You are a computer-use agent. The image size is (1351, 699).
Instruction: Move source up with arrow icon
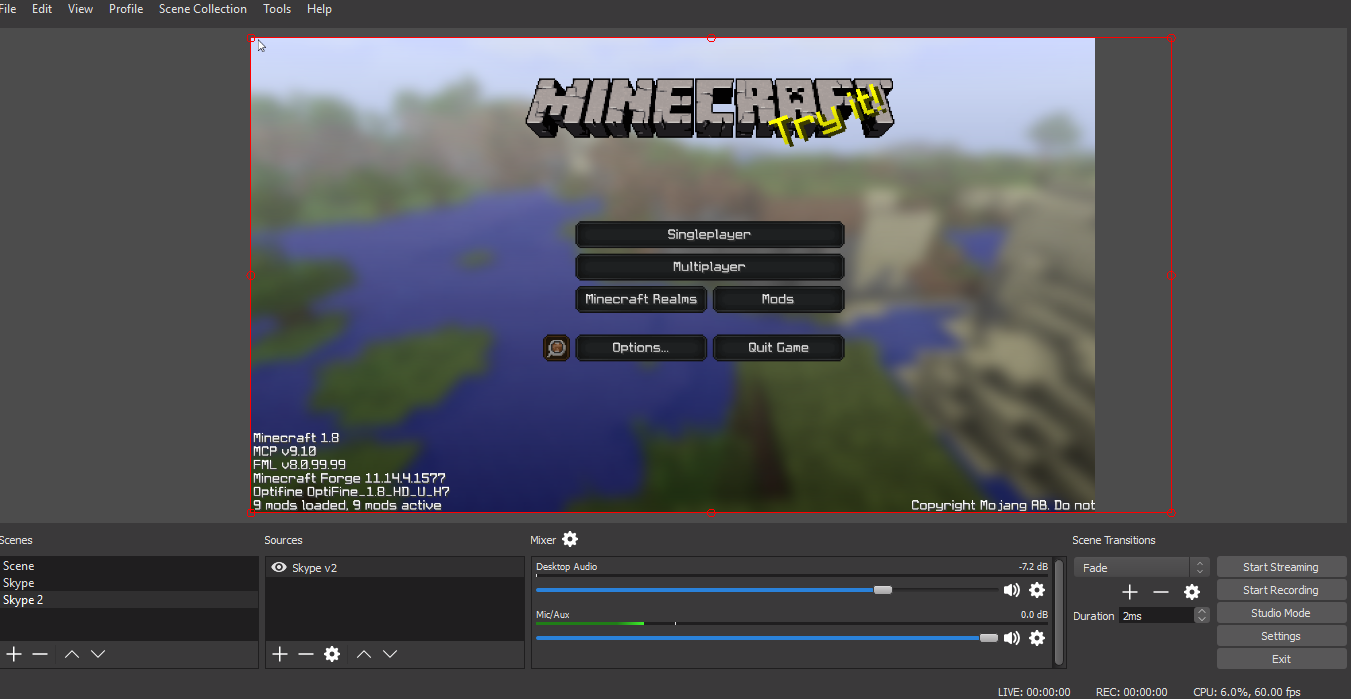click(364, 654)
